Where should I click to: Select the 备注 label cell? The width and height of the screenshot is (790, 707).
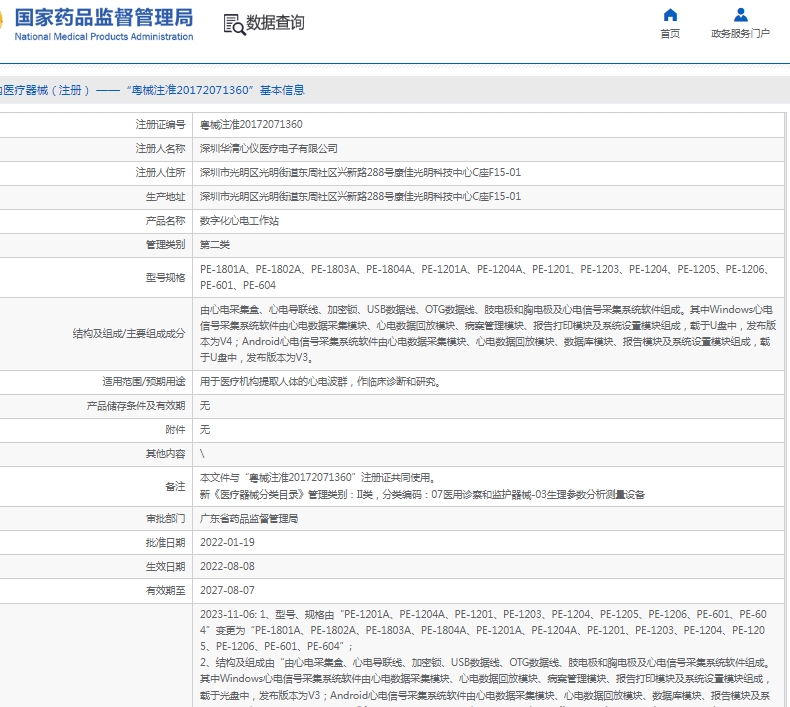pyautogui.click(x=96, y=487)
